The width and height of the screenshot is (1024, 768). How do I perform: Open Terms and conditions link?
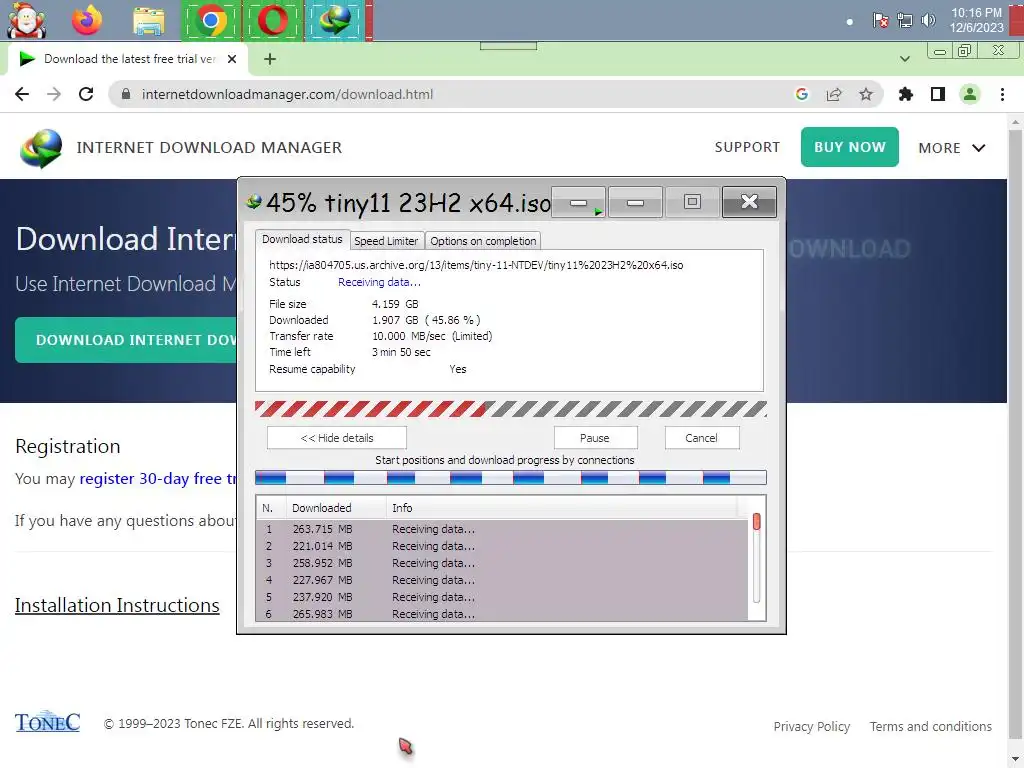(x=931, y=726)
